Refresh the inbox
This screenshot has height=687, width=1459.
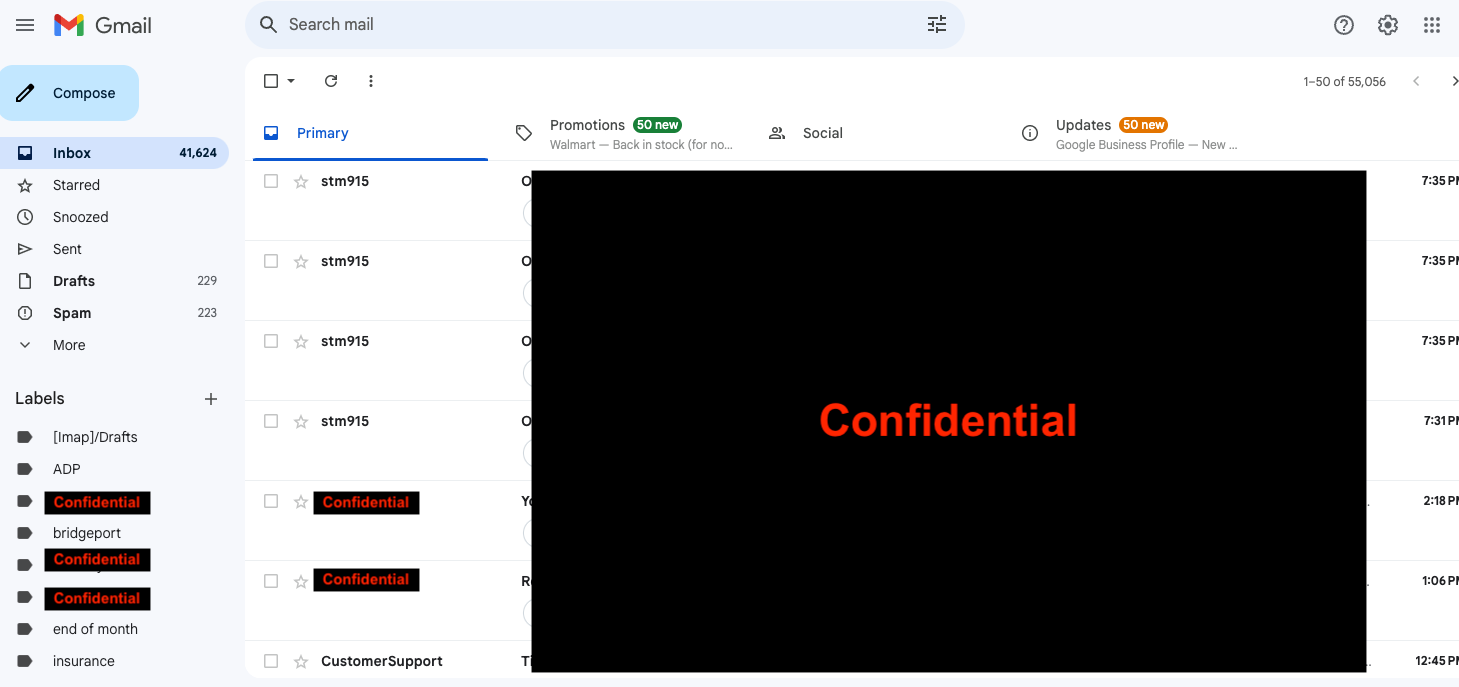pyautogui.click(x=331, y=81)
